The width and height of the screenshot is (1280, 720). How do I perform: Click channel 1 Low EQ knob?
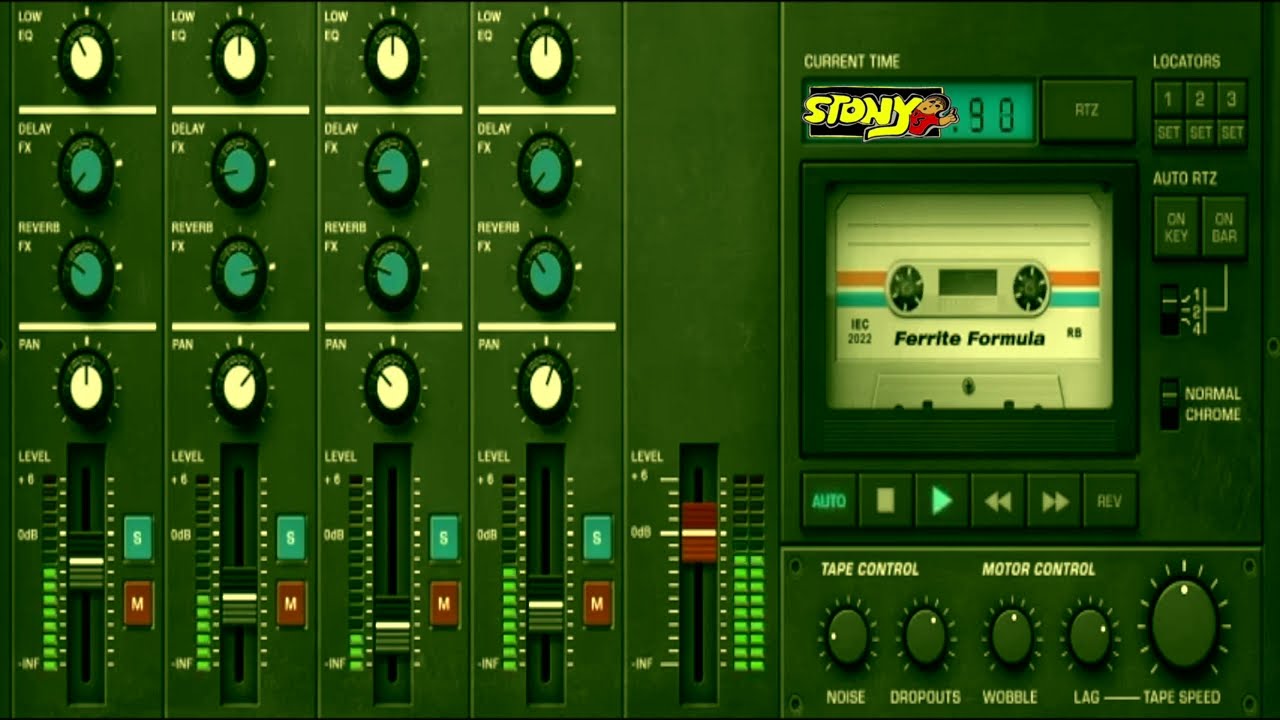[87, 58]
